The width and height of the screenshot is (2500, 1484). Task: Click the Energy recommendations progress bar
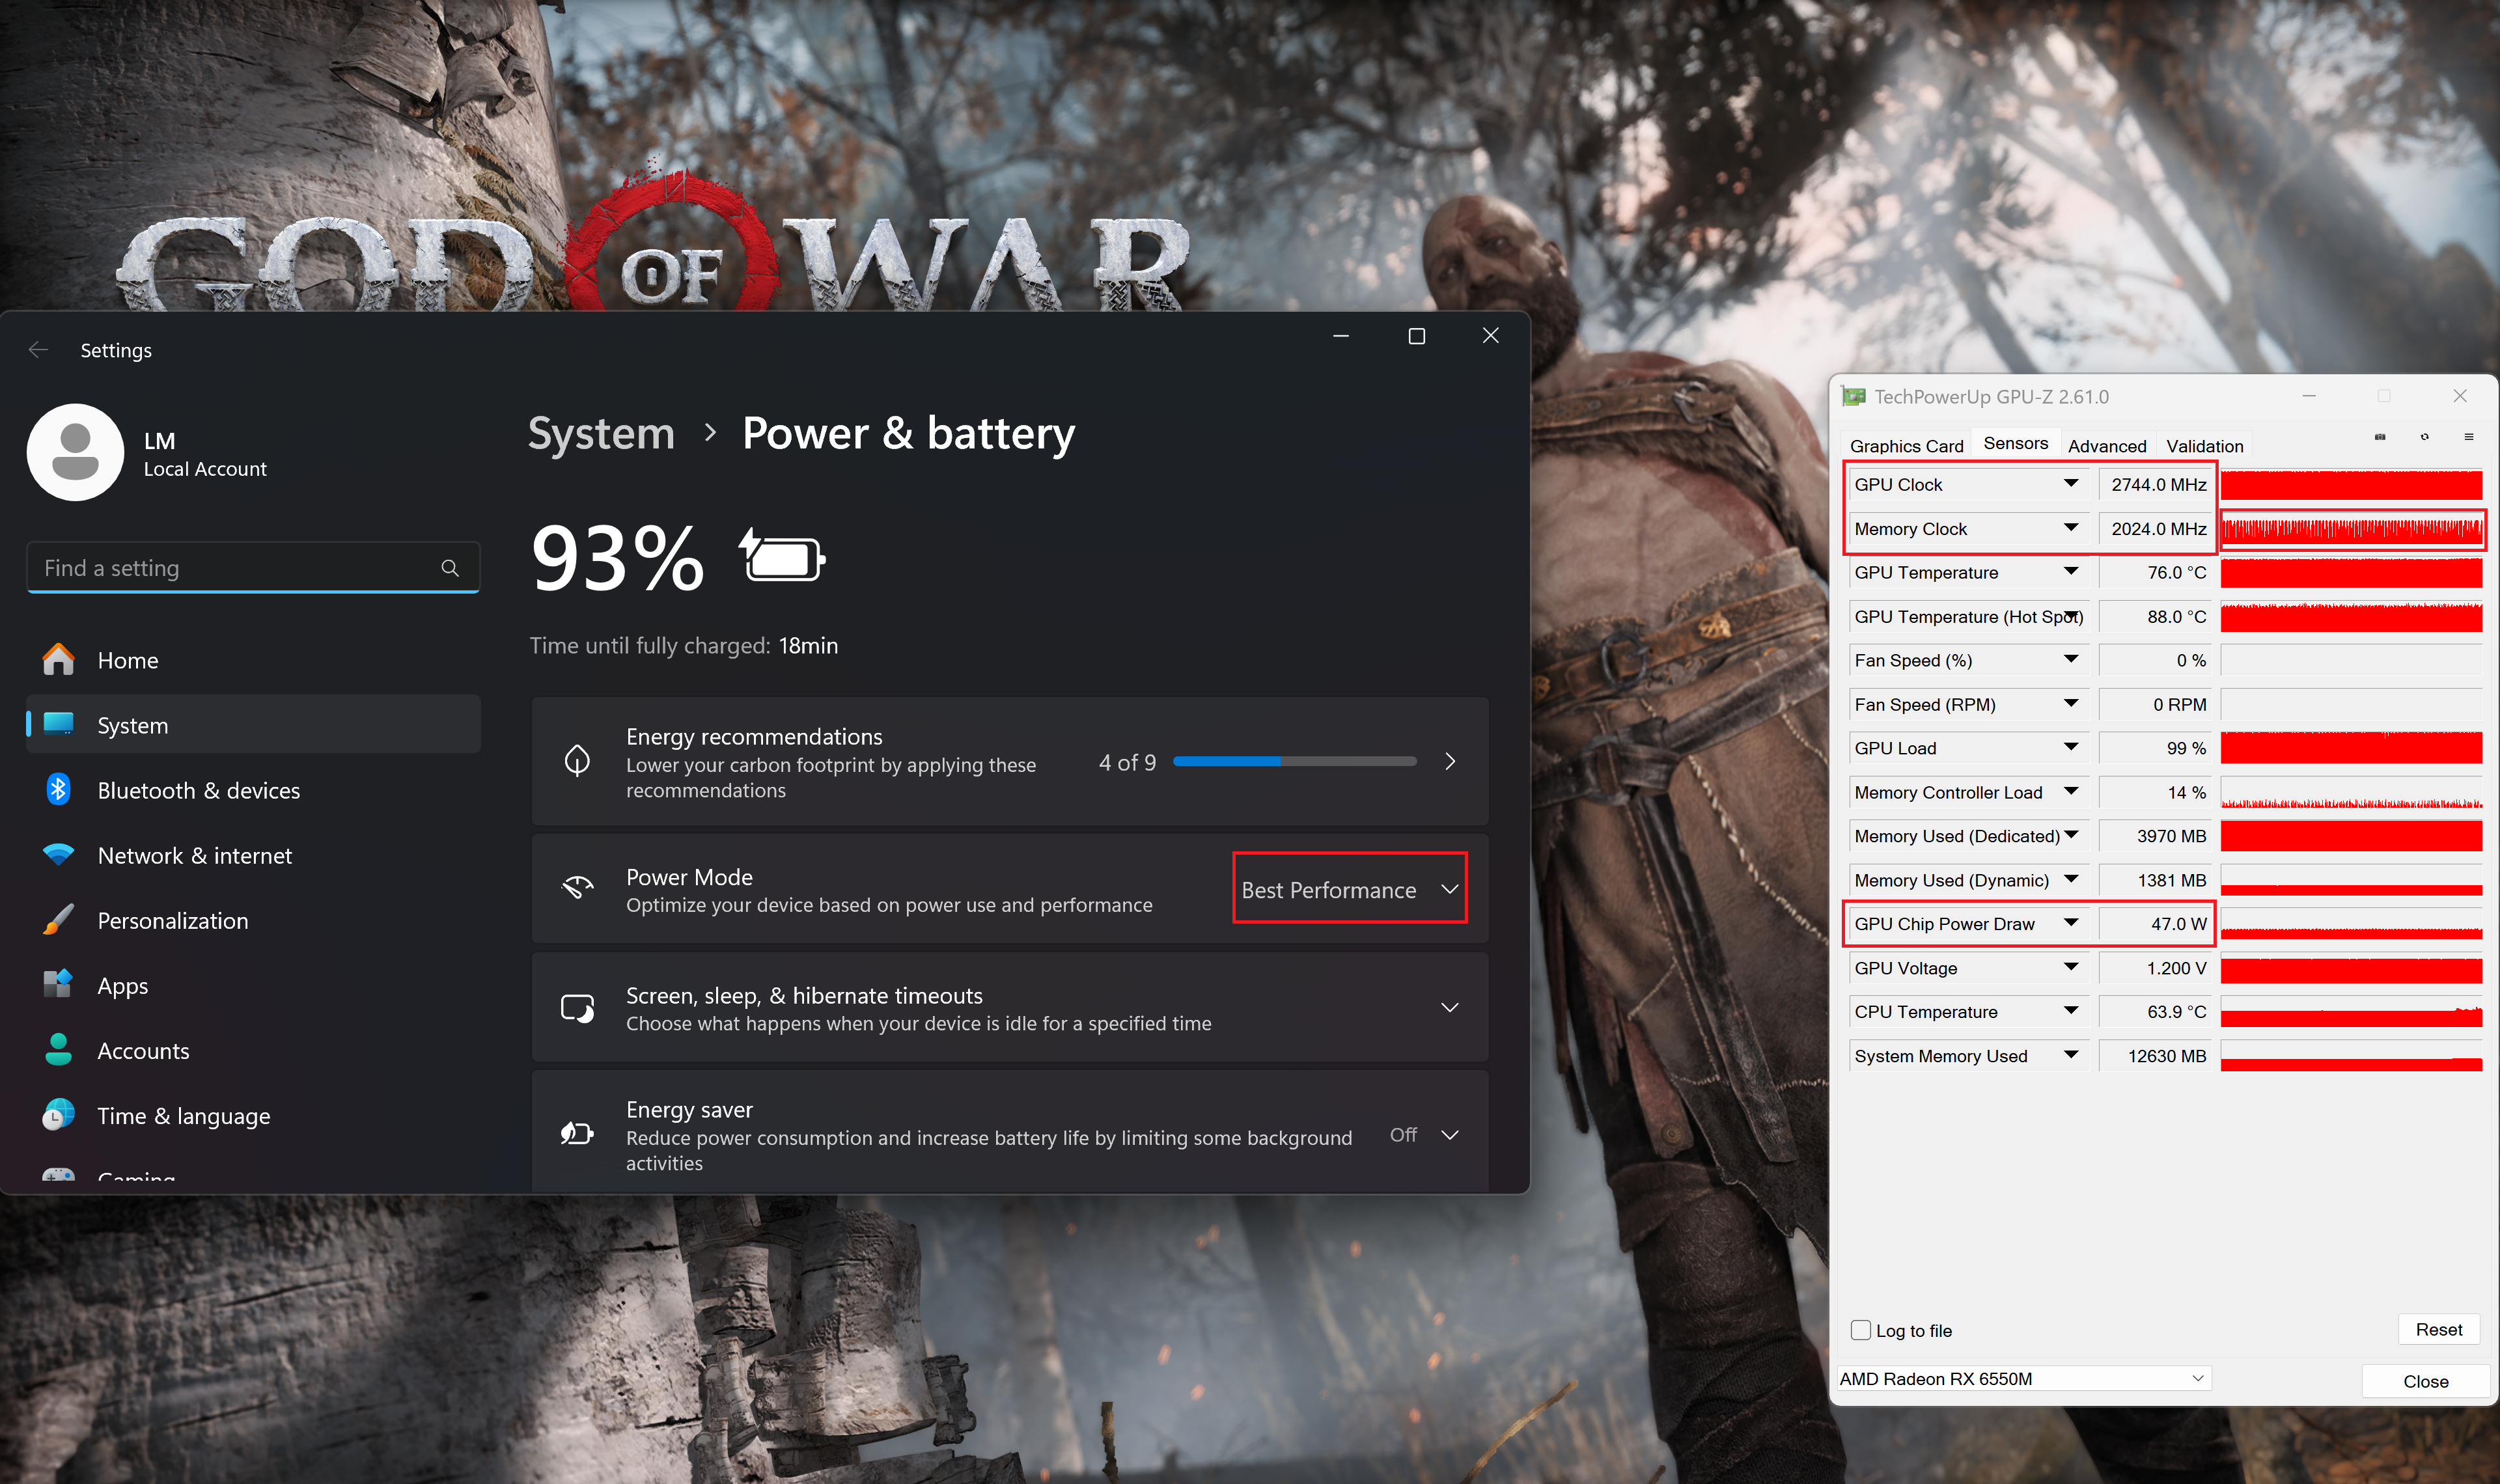click(1294, 762)
